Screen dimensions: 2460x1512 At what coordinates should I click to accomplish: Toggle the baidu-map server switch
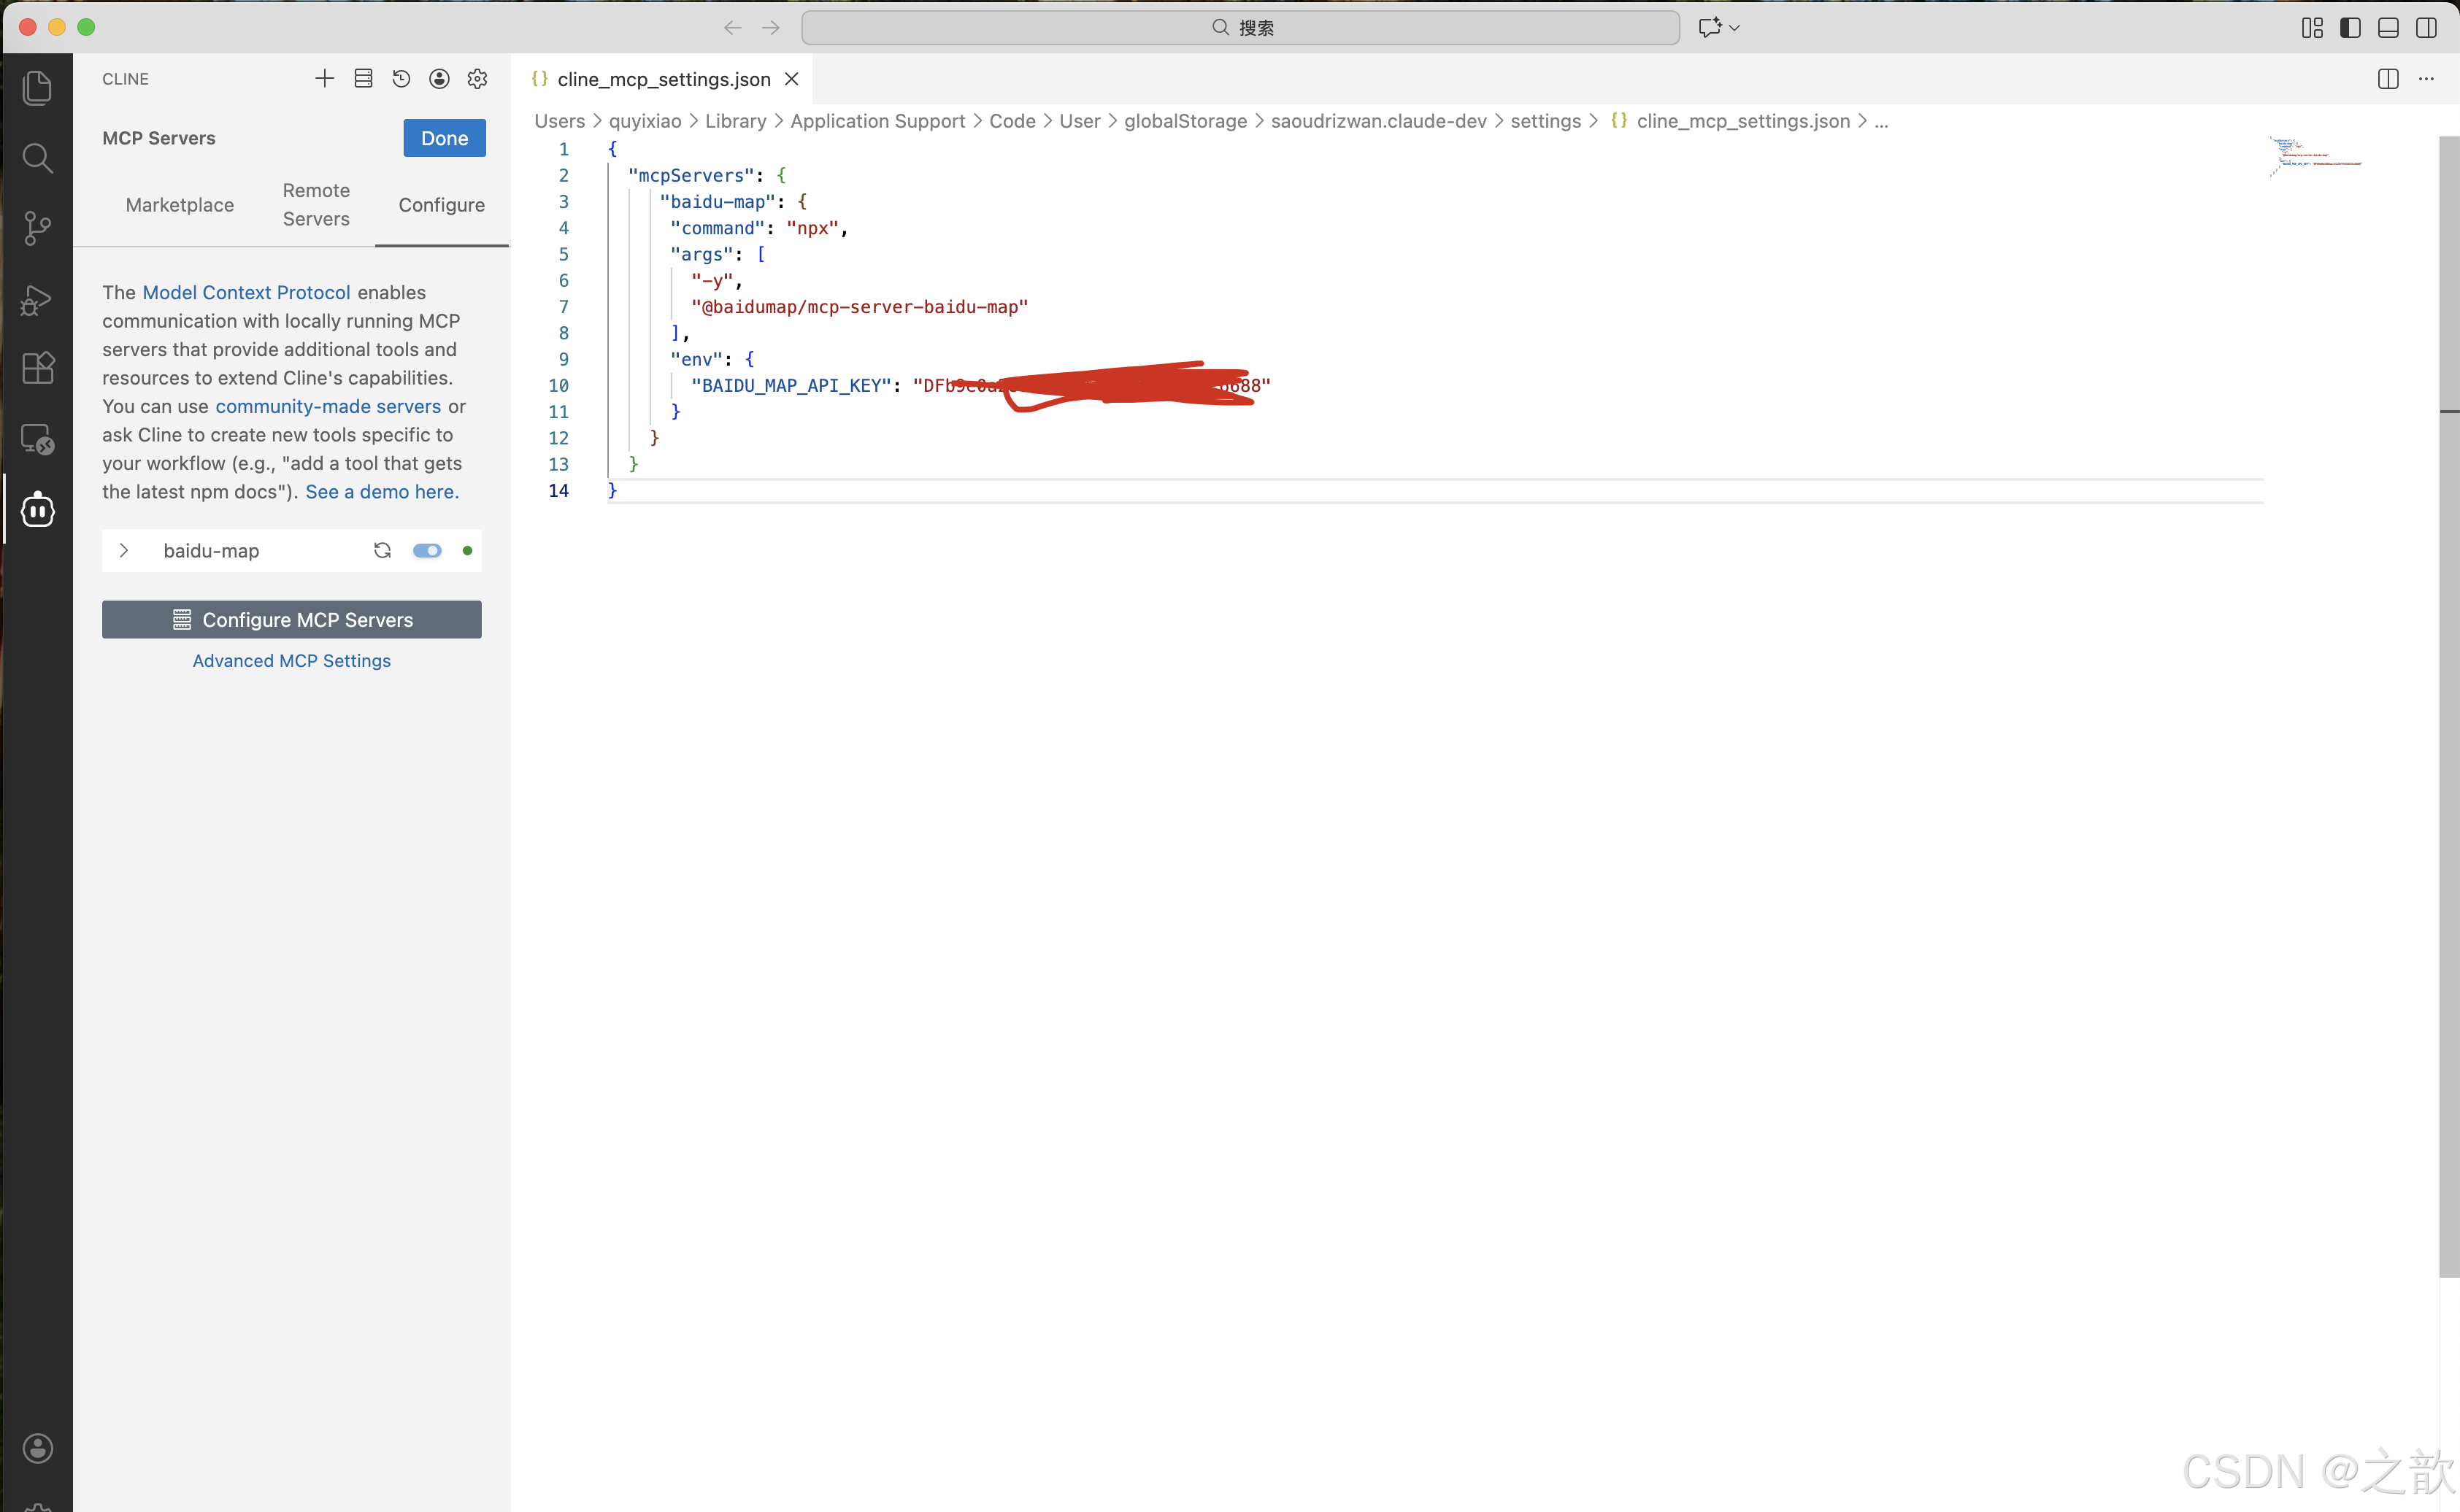(427, 551)
